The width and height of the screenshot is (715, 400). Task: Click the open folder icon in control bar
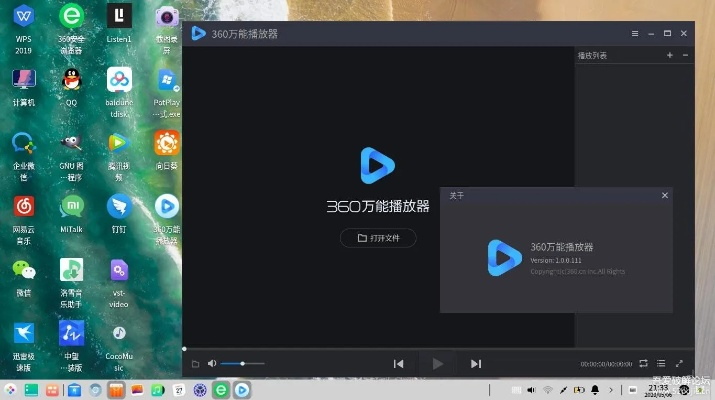pyautogui.click(x=195, y=364)
